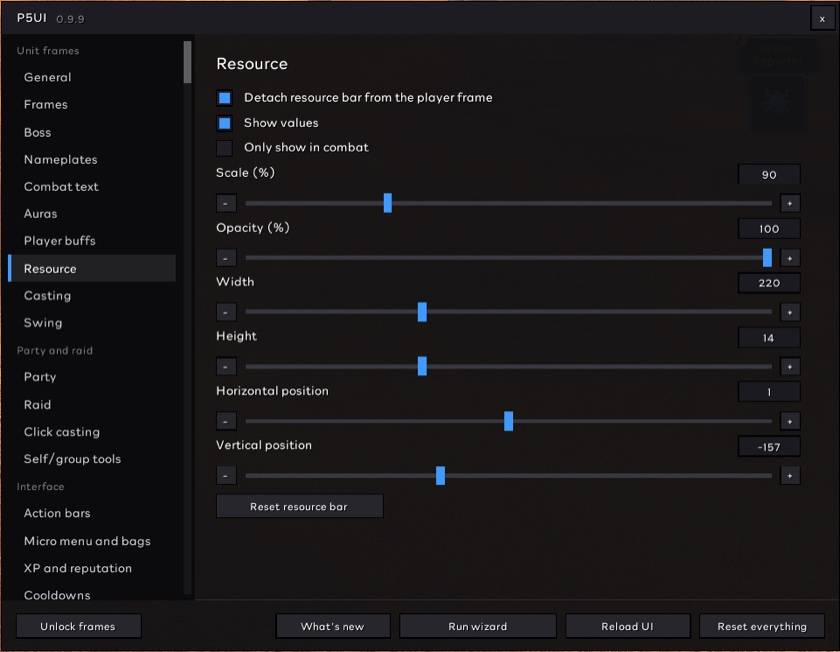Viewport: 840px width, 652px height.
Task: Click the Opacity value field showing 100
Action: click(769, 229)
